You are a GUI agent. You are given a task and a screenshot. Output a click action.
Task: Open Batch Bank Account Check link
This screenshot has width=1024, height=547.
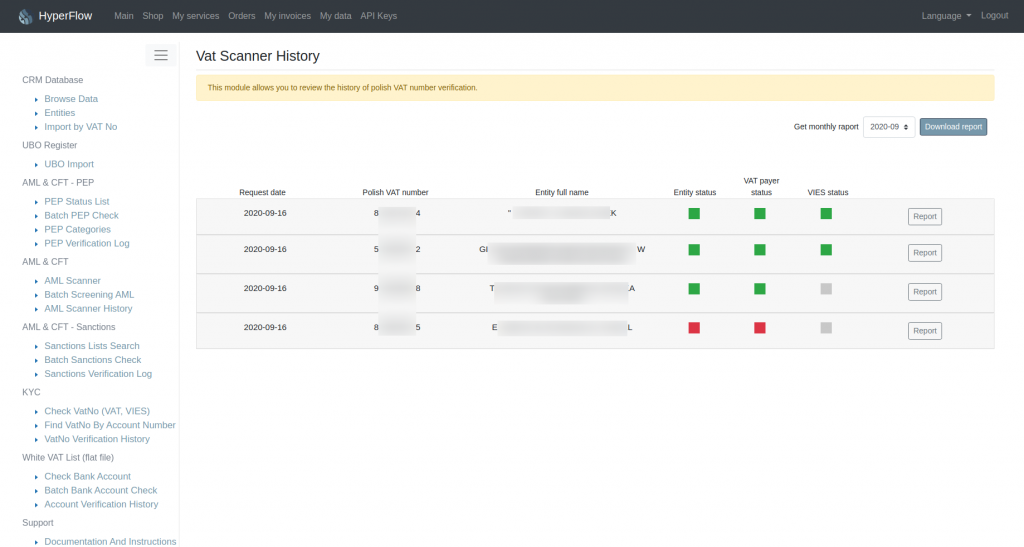(x=101, y=490)
